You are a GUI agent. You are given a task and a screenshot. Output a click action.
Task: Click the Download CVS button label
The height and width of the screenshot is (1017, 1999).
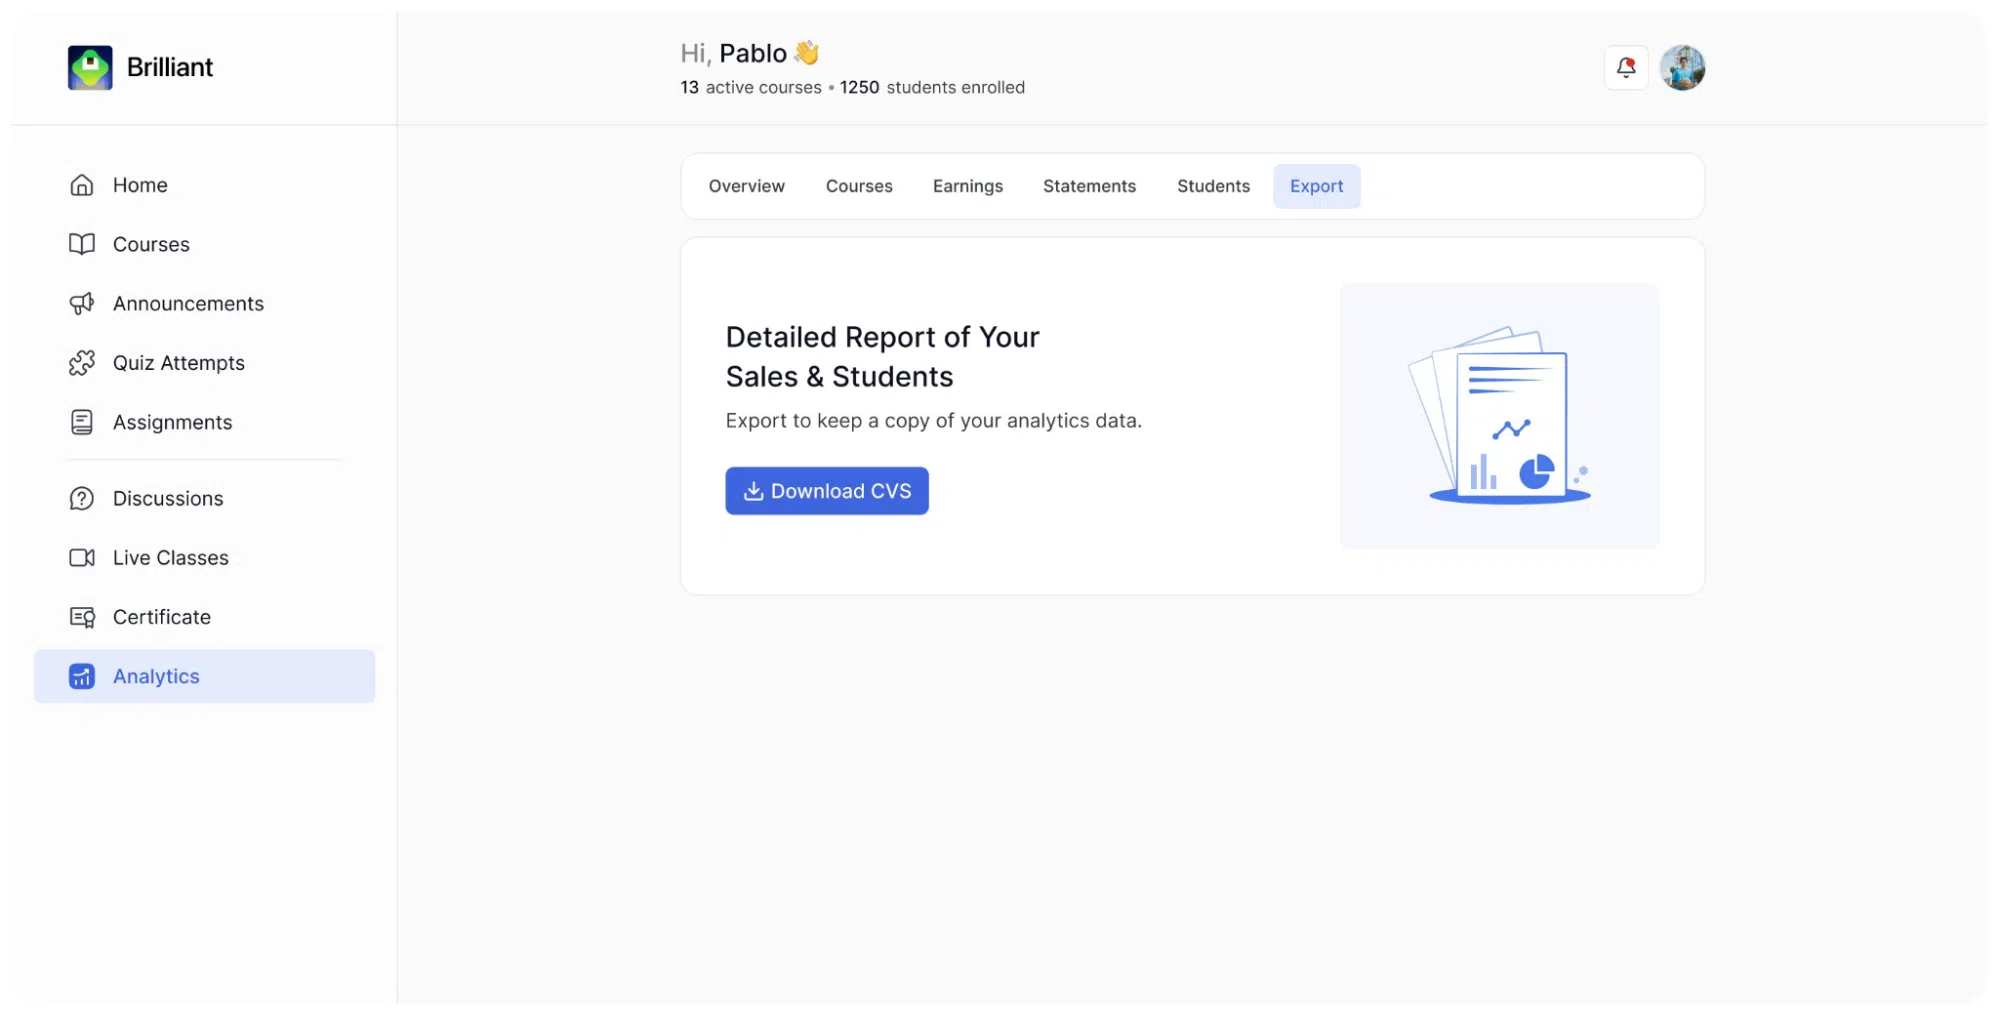(x=841, y=491)
